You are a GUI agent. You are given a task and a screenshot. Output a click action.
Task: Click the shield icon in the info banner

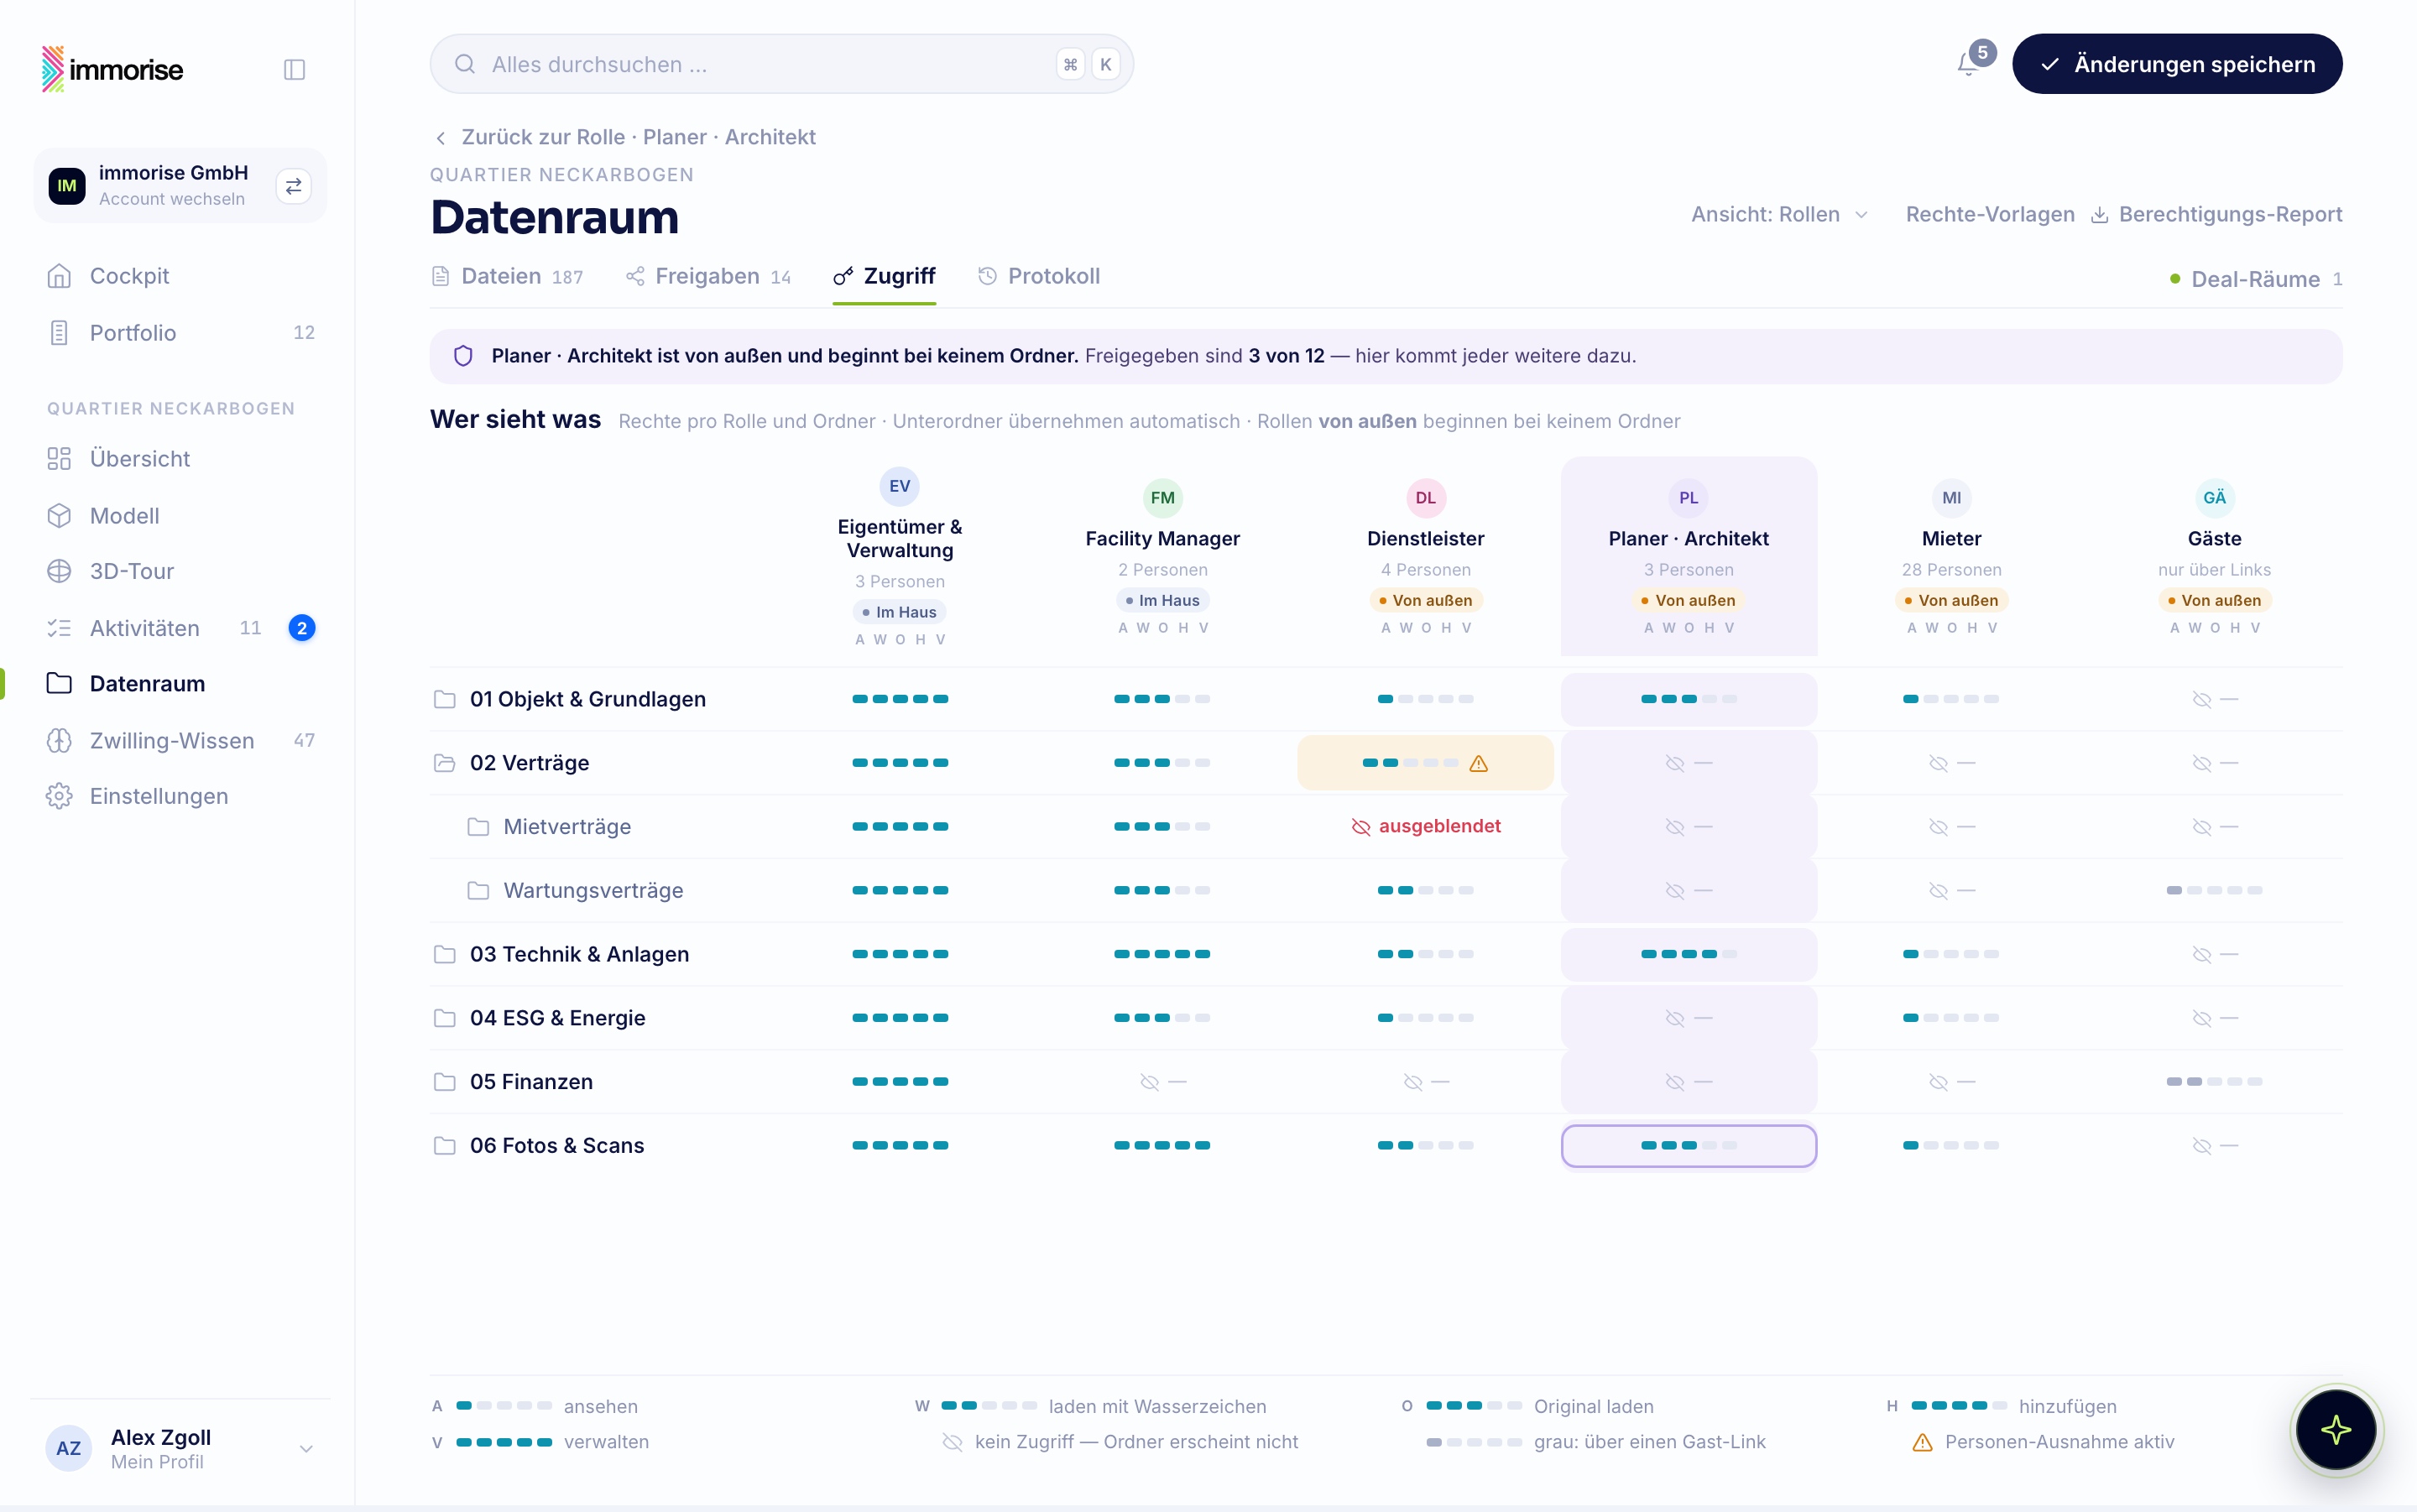point(463,356)
